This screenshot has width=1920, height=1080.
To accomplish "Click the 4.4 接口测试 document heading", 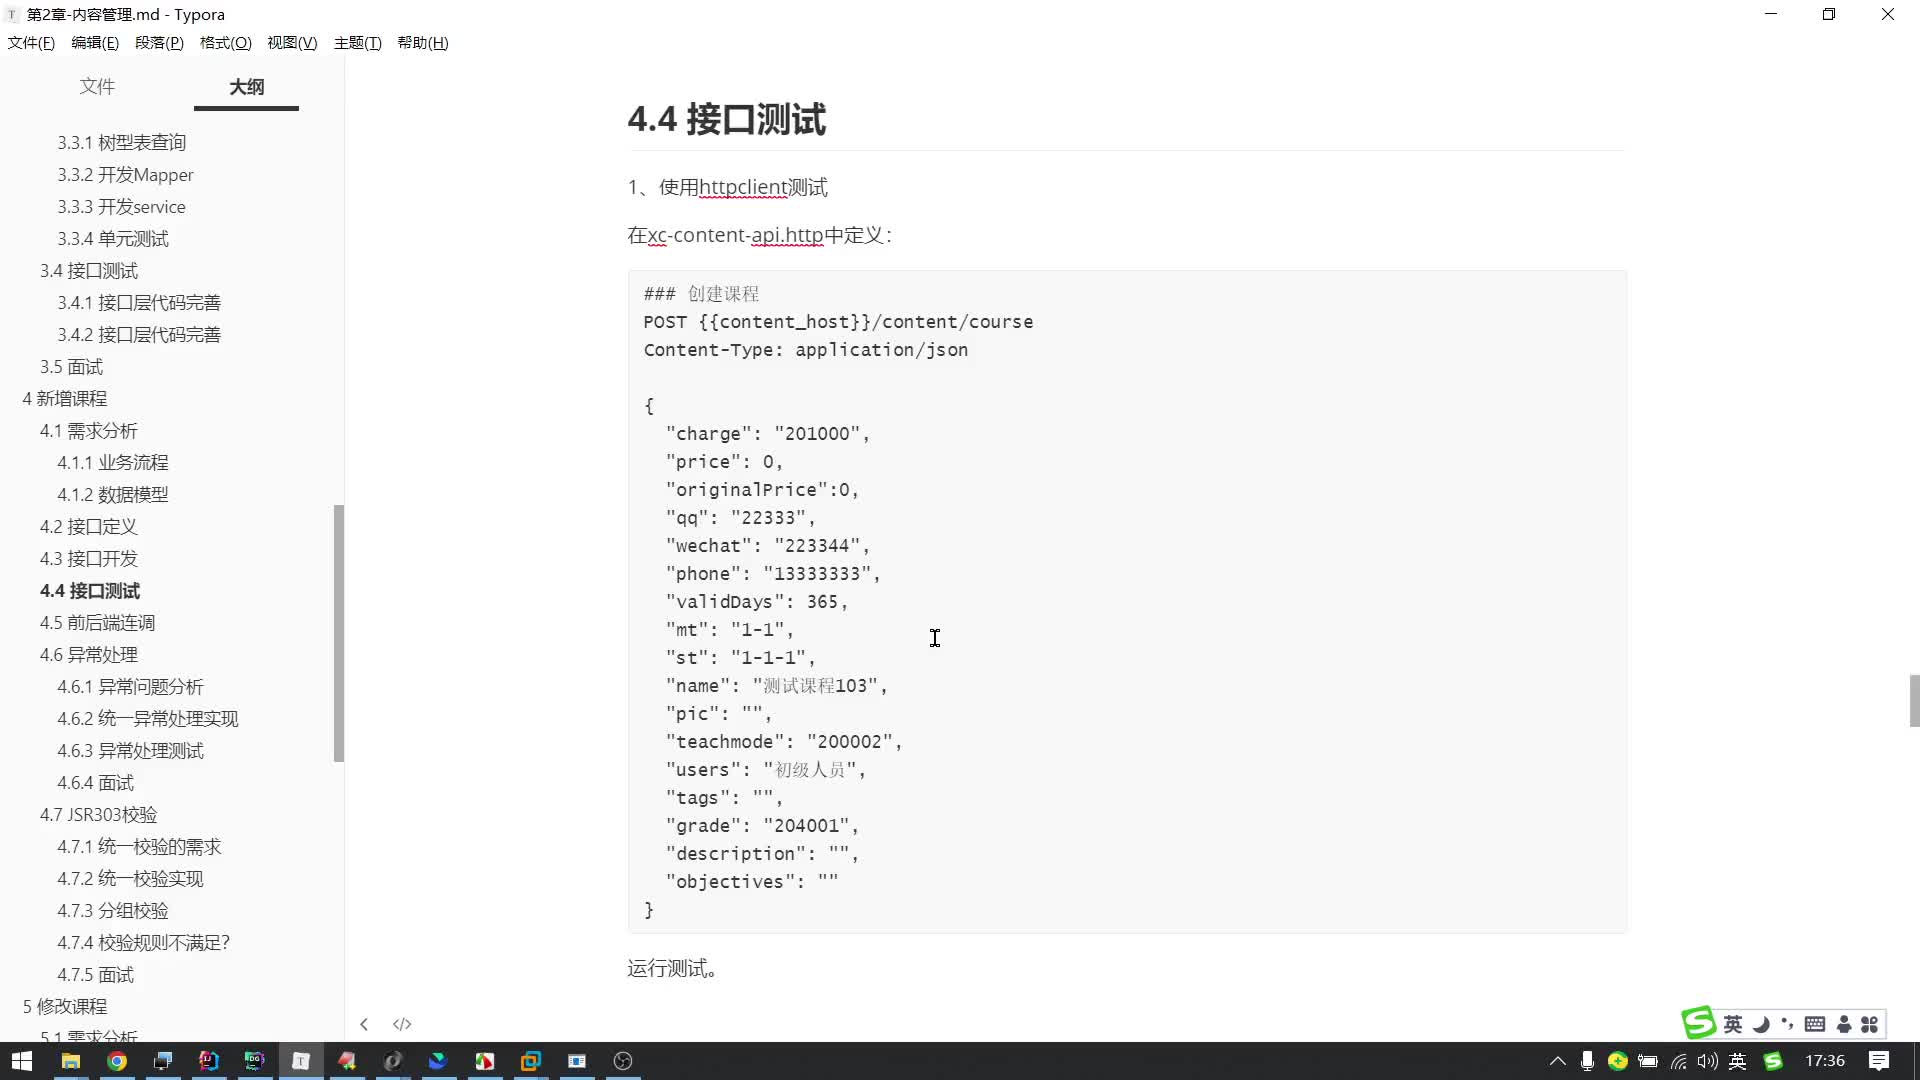I will coord(726,120).
